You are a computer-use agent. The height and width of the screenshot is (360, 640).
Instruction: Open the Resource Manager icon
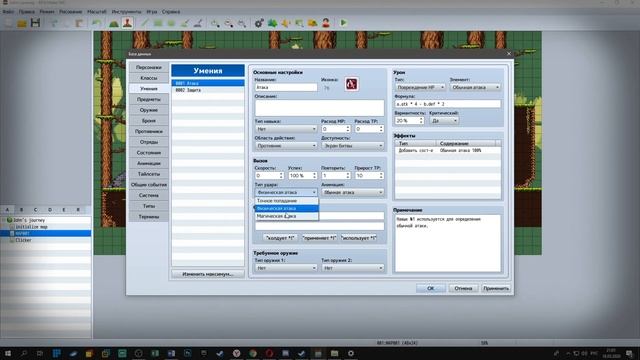[x=313, y=23]
